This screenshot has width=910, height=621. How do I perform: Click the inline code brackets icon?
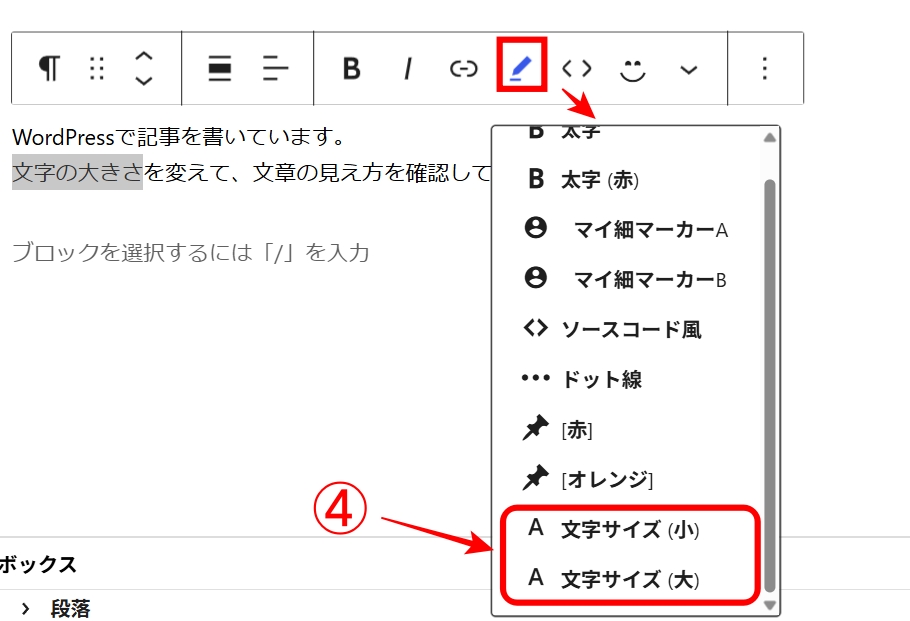[x=576, y=69]
